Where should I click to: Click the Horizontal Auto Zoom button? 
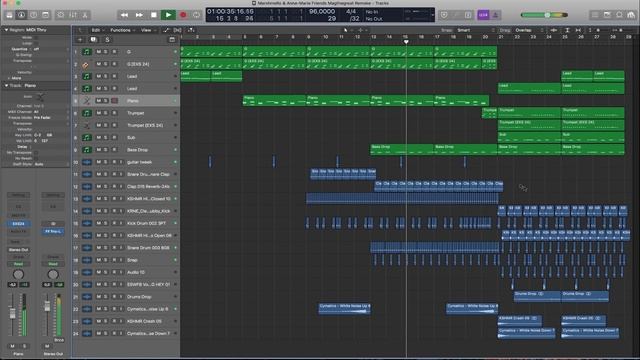coord(578,30)
